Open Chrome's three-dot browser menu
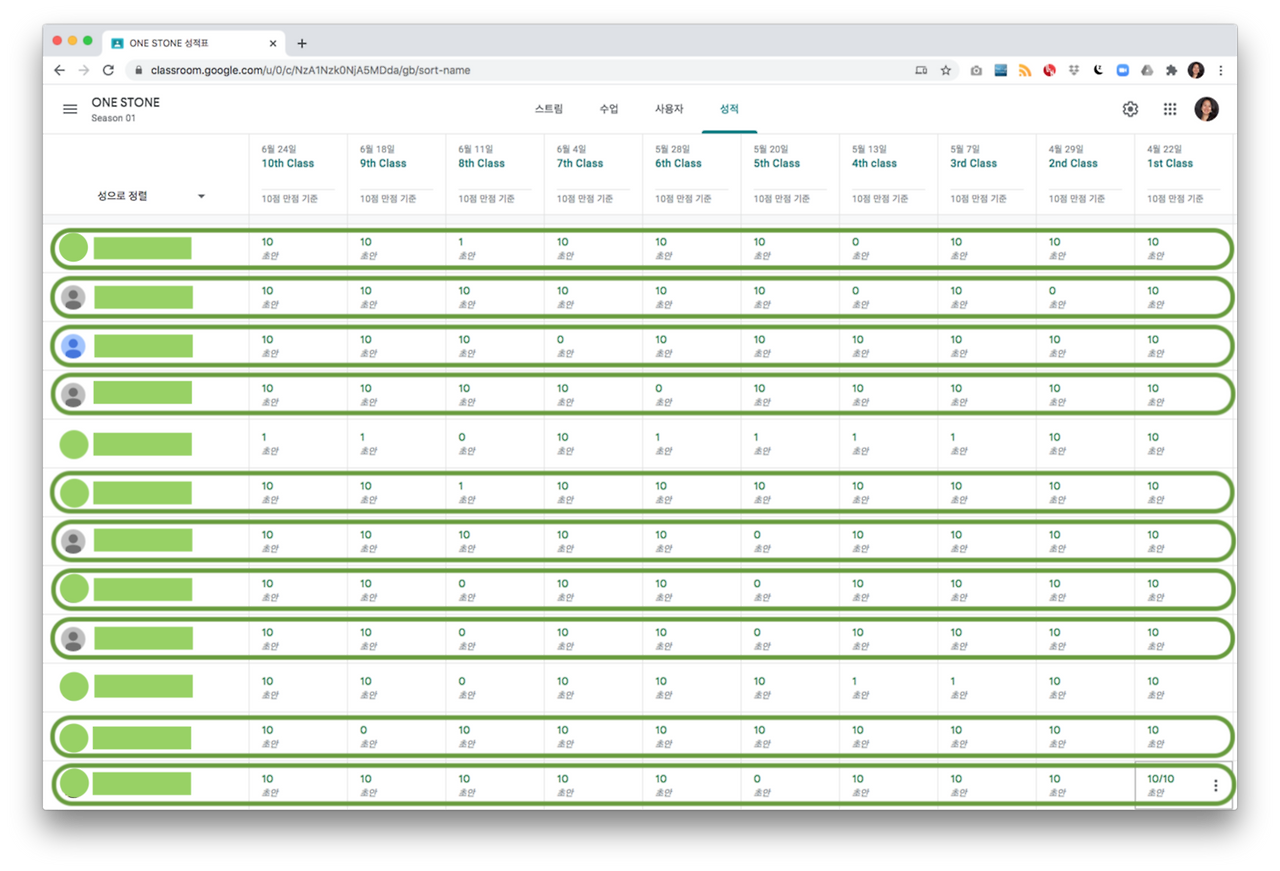This screenshot has height=871, width=1280. (x=1221, y=71)
